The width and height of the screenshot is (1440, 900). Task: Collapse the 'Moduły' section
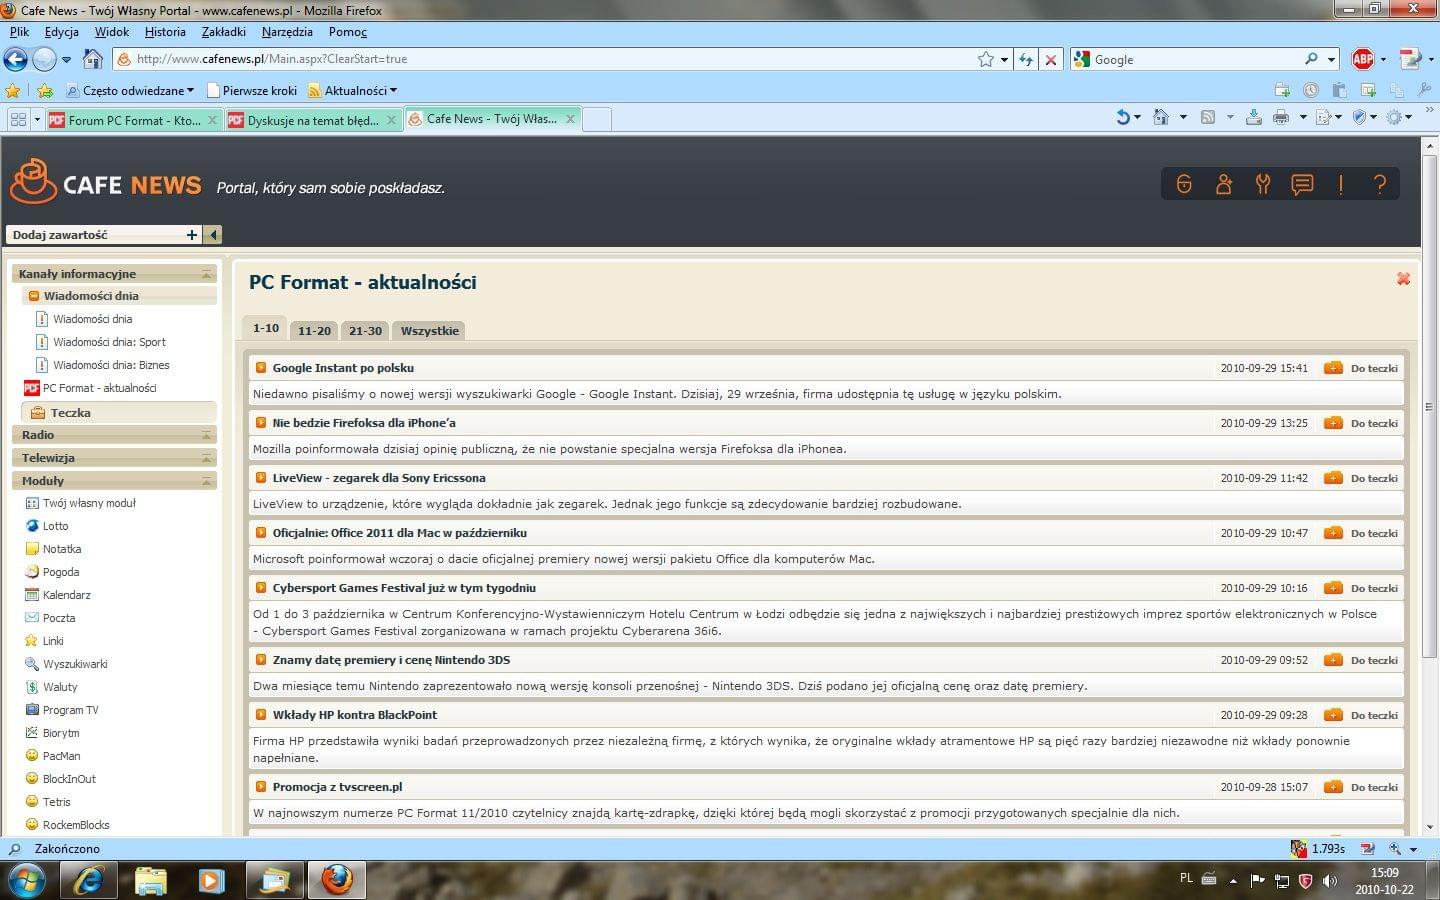click(x=207, y=481)
